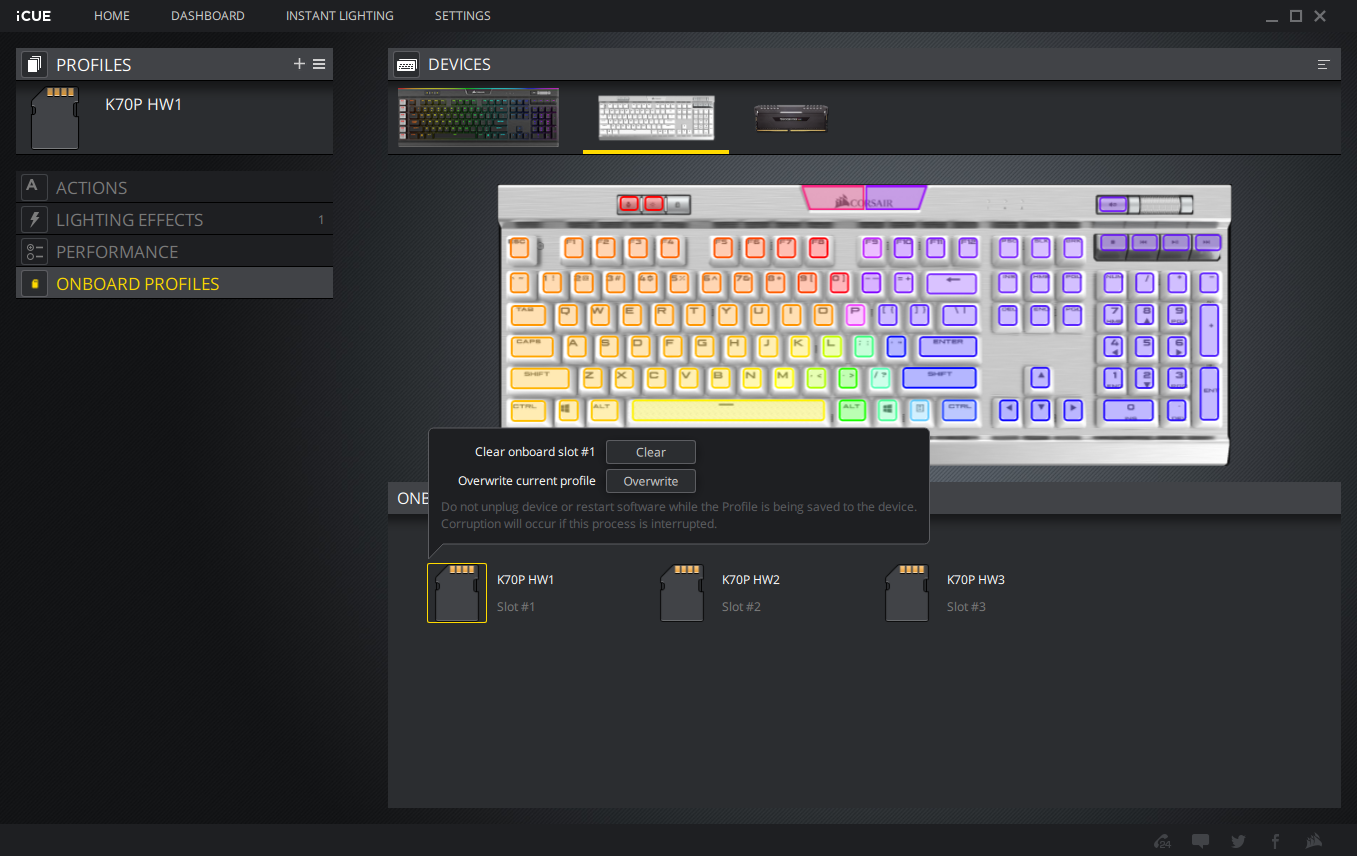
Task: Click the K70P HW1 profile name in Profiles
Action: point(144,104)
